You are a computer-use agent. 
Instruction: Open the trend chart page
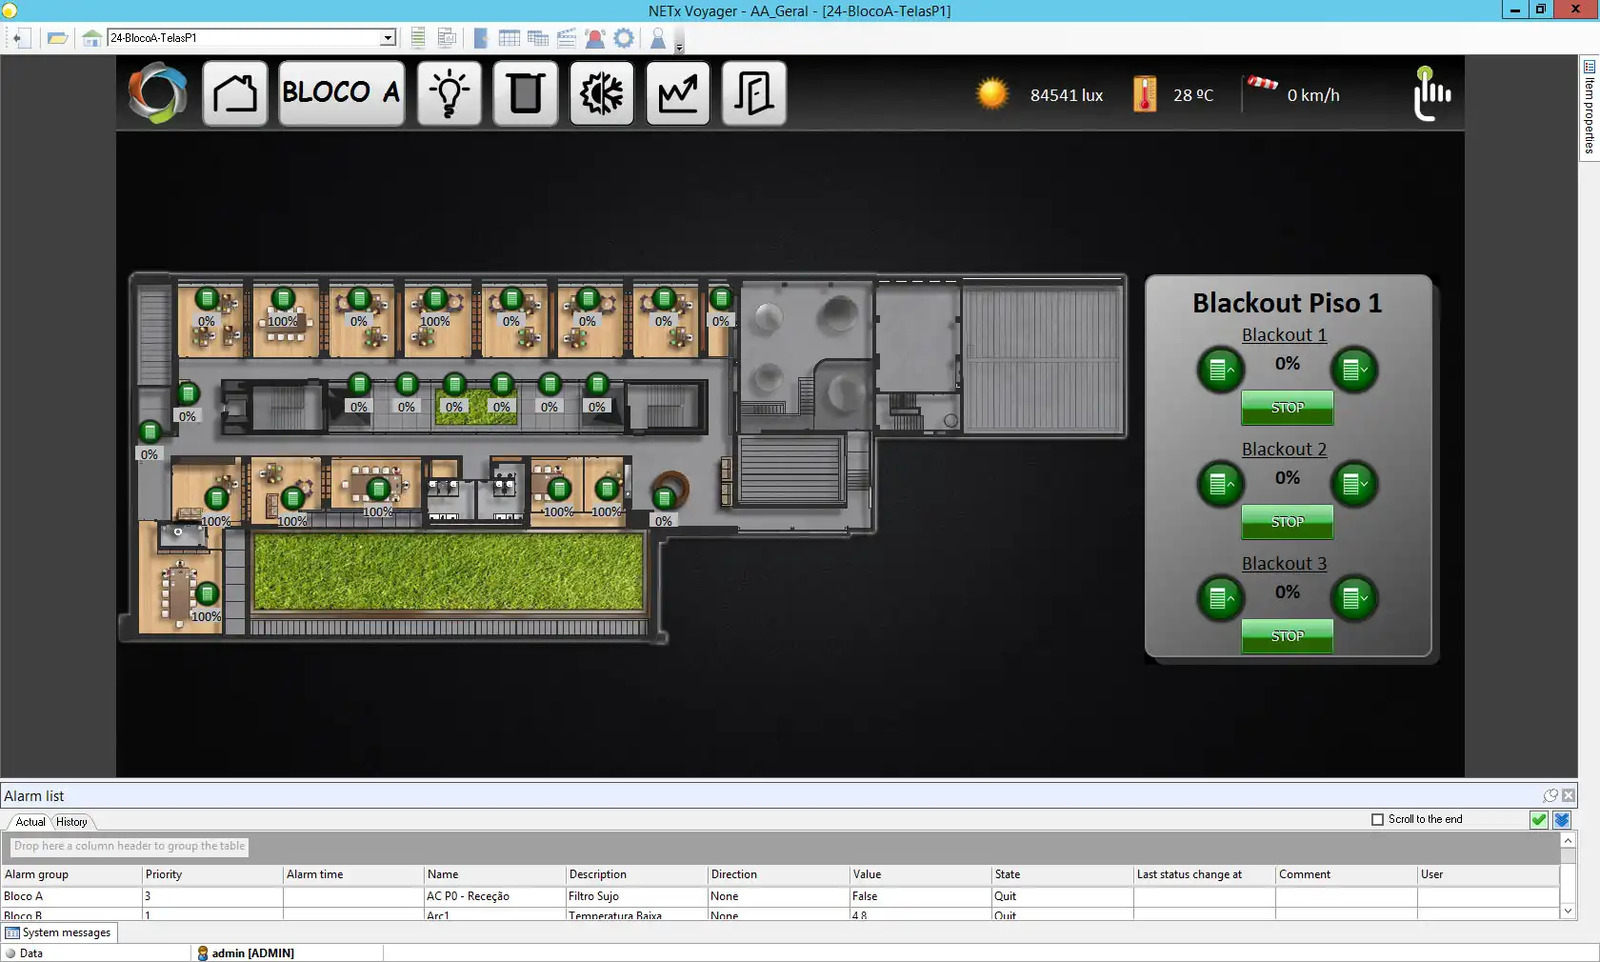click(x=677, y=94)
